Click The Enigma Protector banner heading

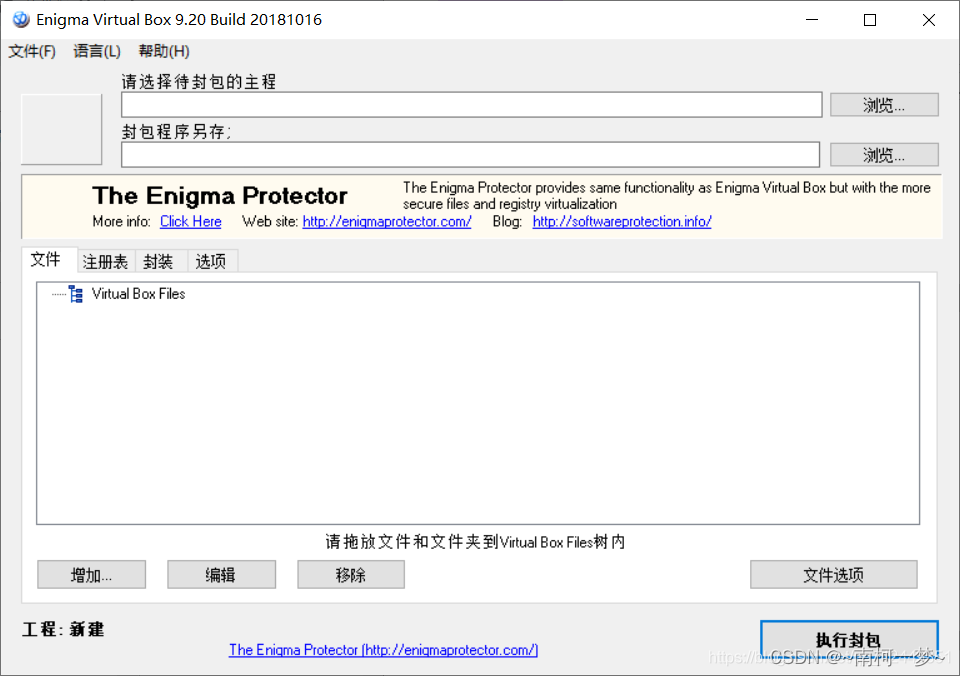pos(220,196)
